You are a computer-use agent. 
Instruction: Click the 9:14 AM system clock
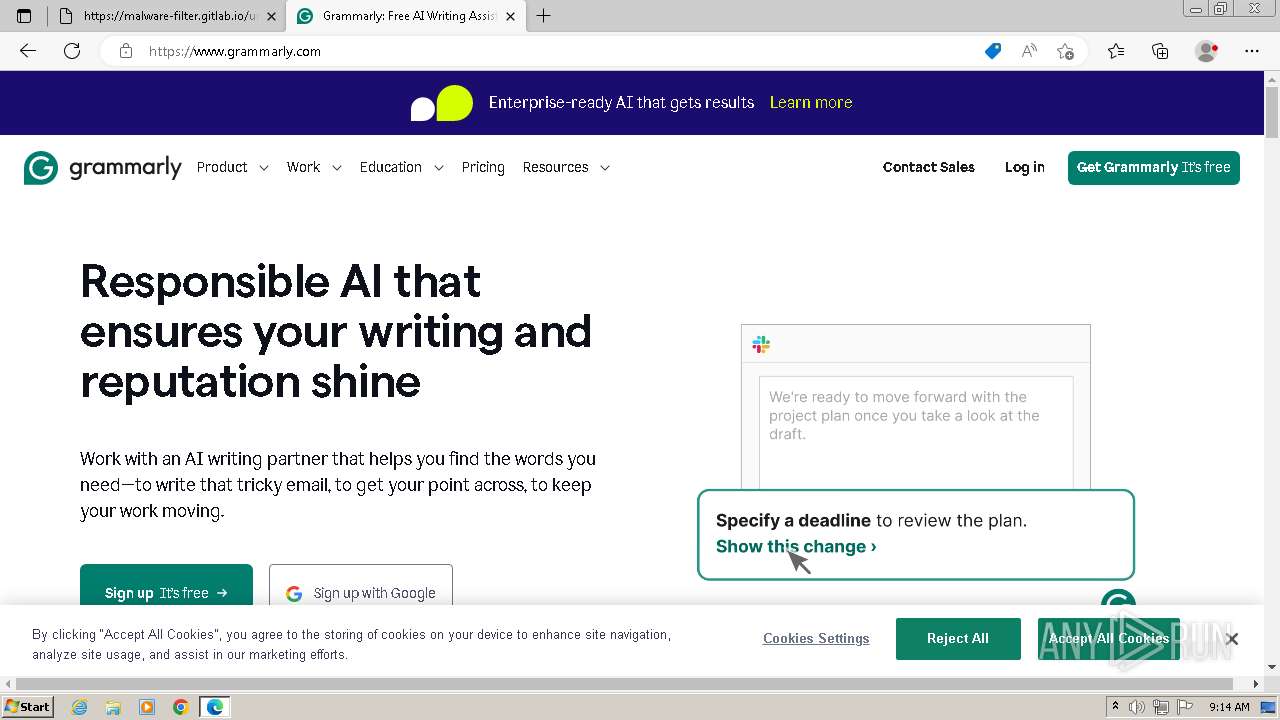coord(1229,707)
